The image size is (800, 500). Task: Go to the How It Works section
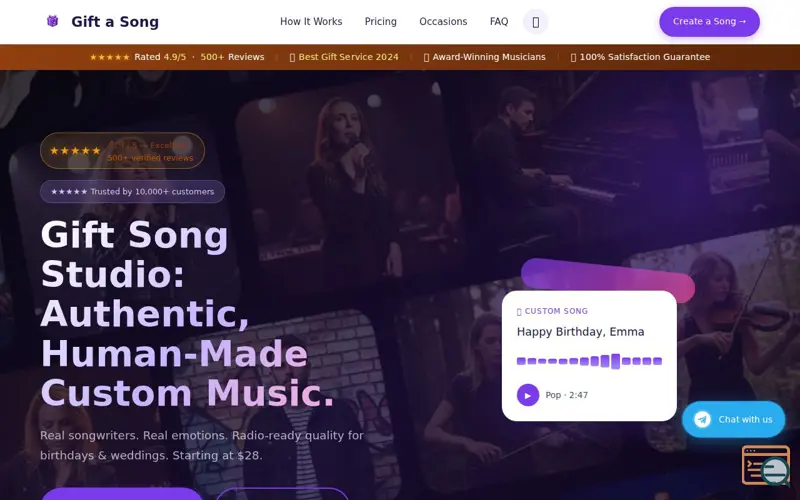point(311,21)
